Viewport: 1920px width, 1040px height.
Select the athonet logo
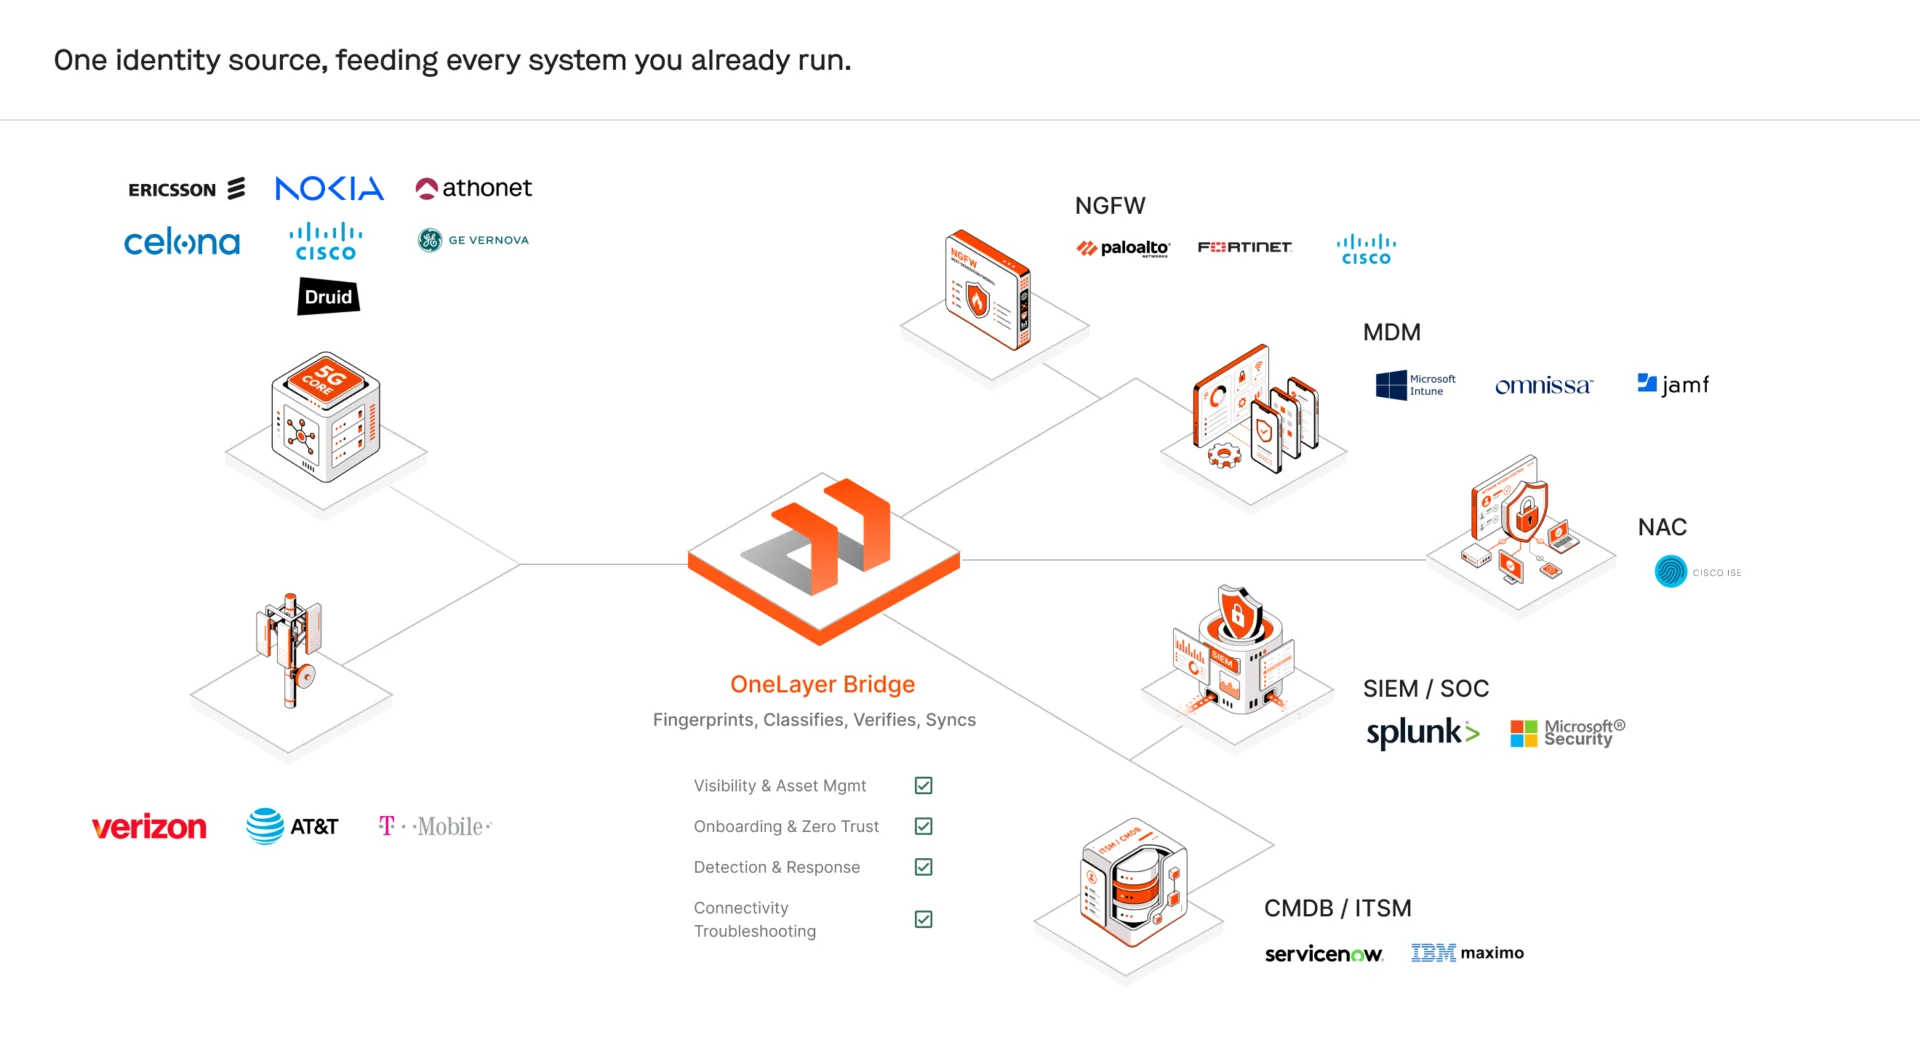(x=474, y=188)
